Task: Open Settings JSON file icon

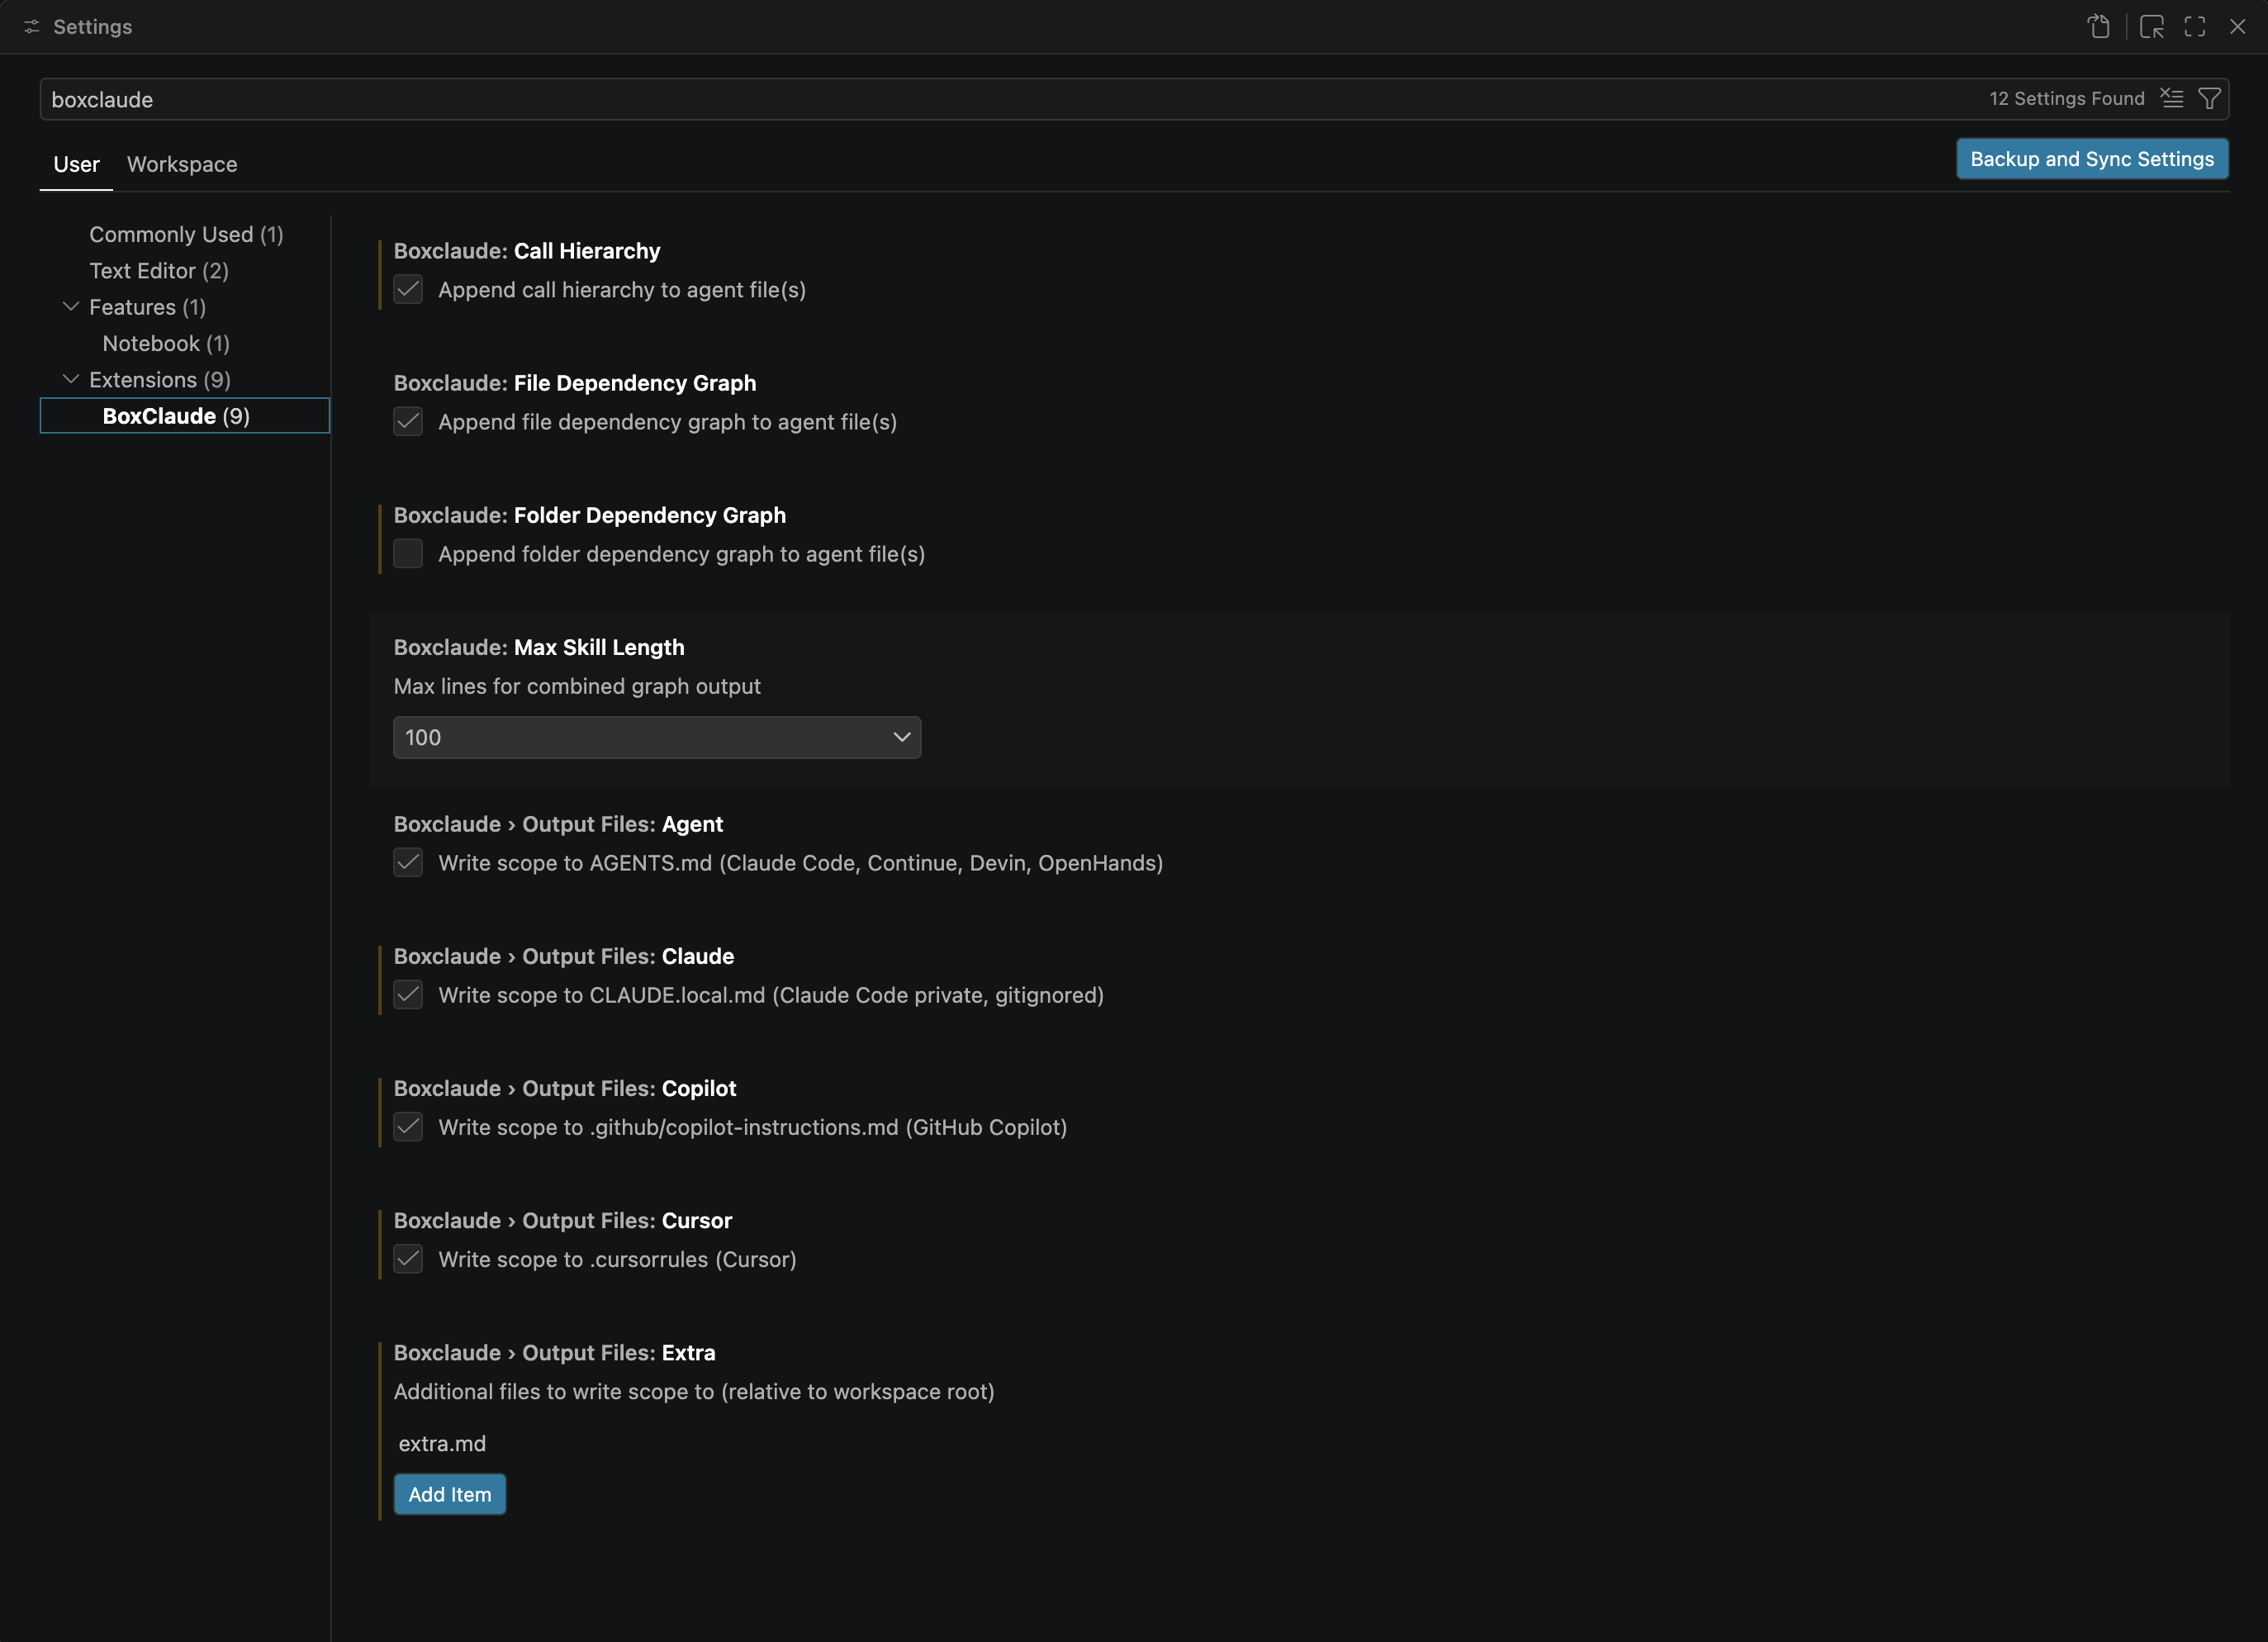Action: [x=2099, y=27]
